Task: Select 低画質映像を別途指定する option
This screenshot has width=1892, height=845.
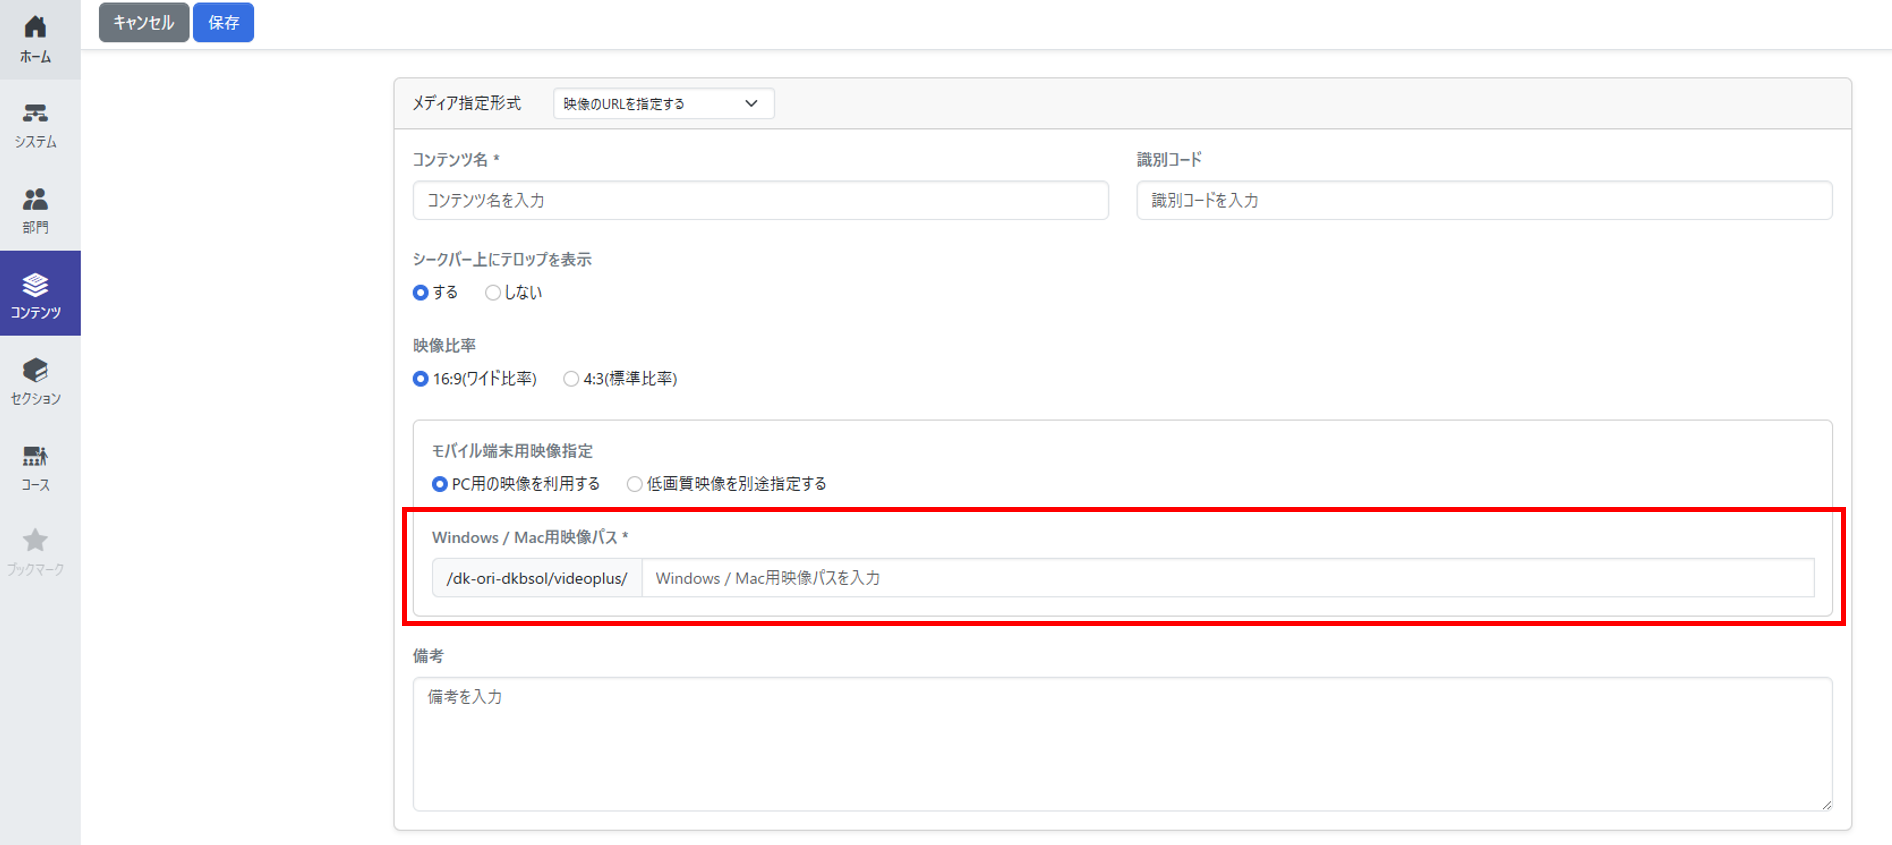Action: pyautogui.click(x=634, y=484)
